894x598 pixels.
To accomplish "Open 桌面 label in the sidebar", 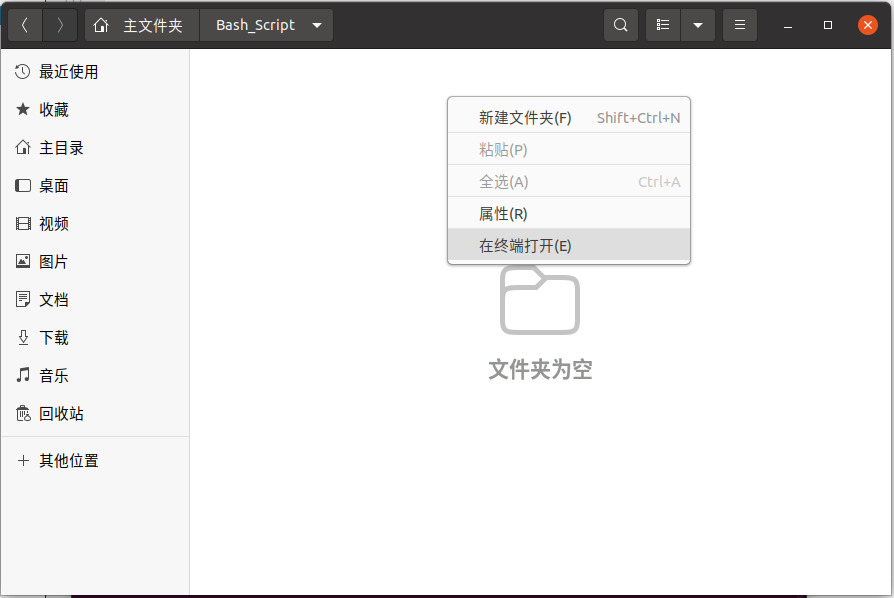I will 54,186.
